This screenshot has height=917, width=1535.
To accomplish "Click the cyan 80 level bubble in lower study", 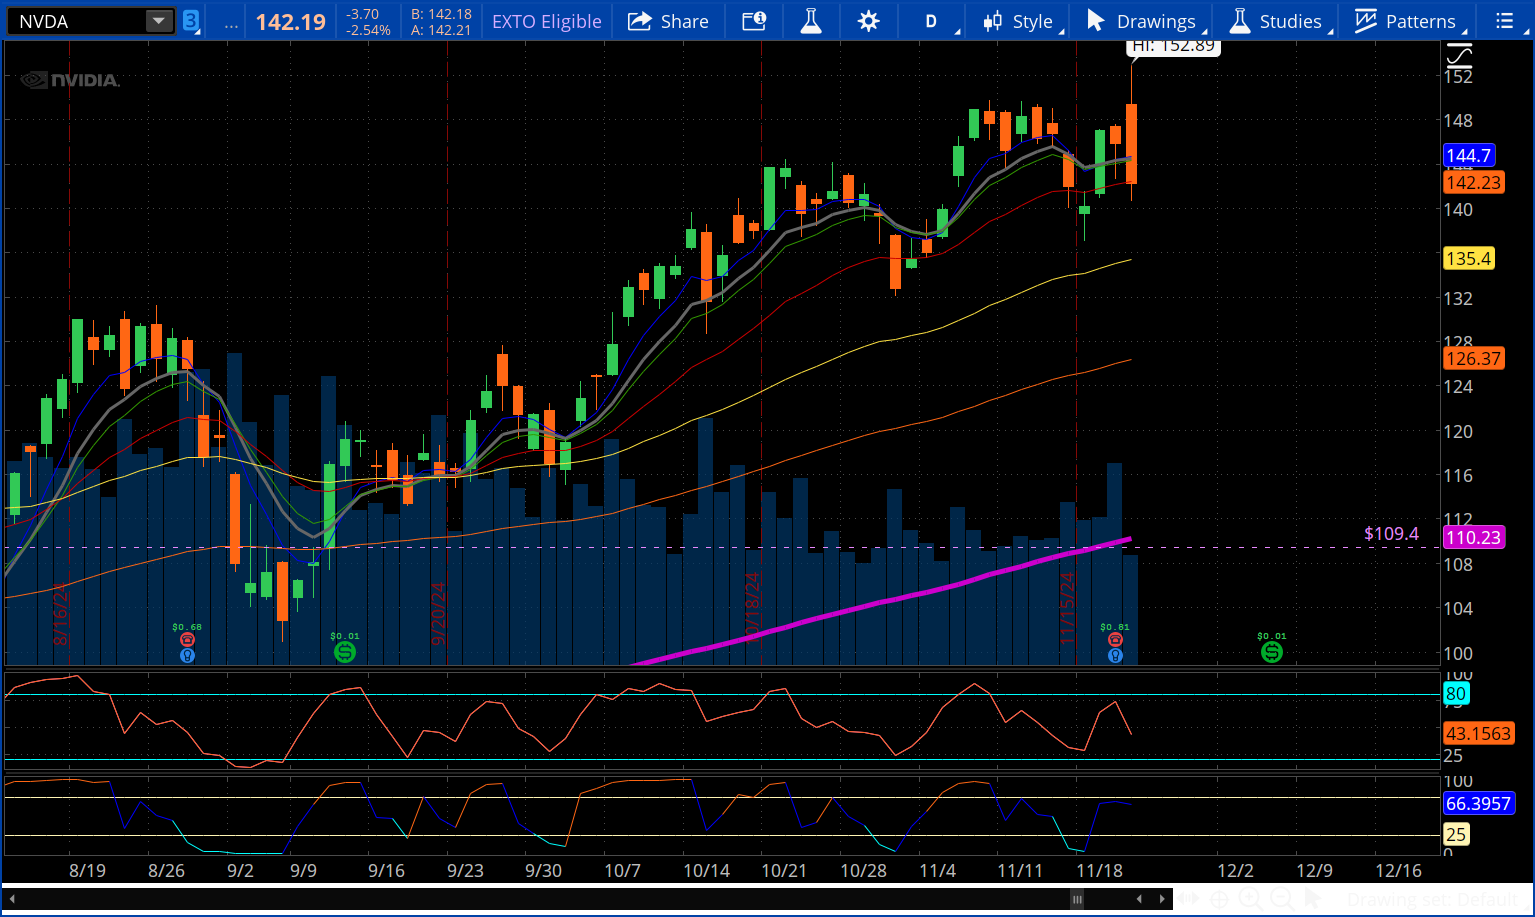I will coord(1456,694).
